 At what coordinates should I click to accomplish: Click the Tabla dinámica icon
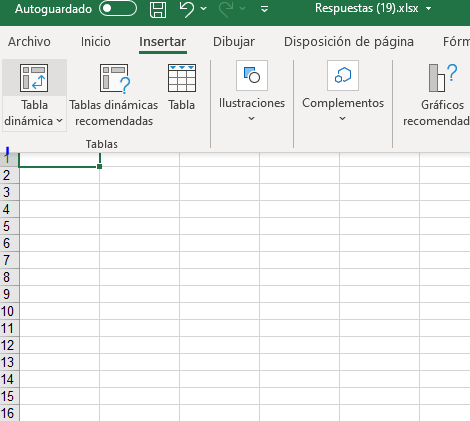click(34, 78)
